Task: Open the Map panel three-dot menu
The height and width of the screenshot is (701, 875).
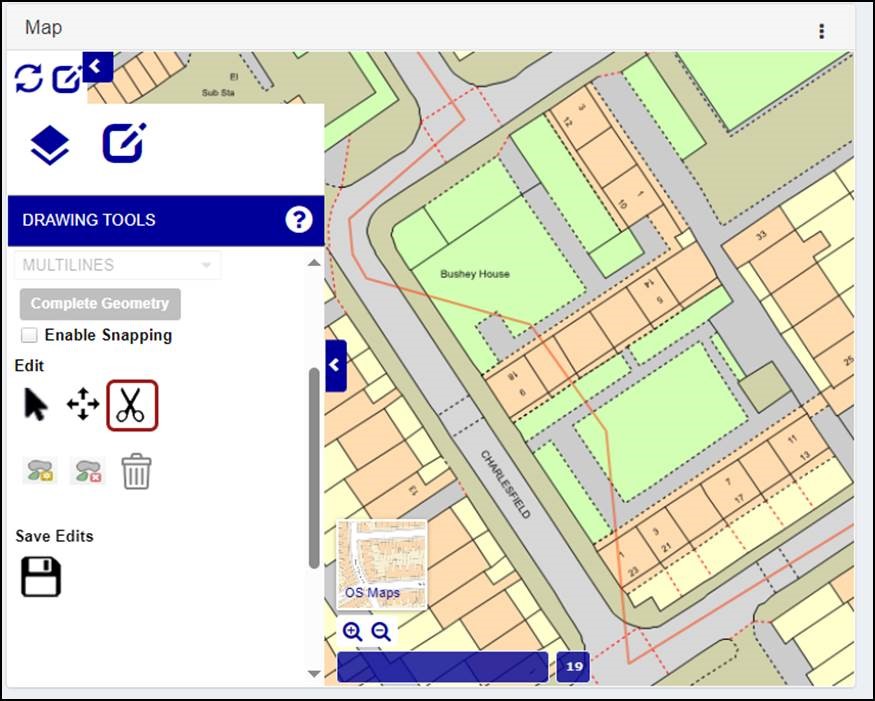Action: pos(821,31)
